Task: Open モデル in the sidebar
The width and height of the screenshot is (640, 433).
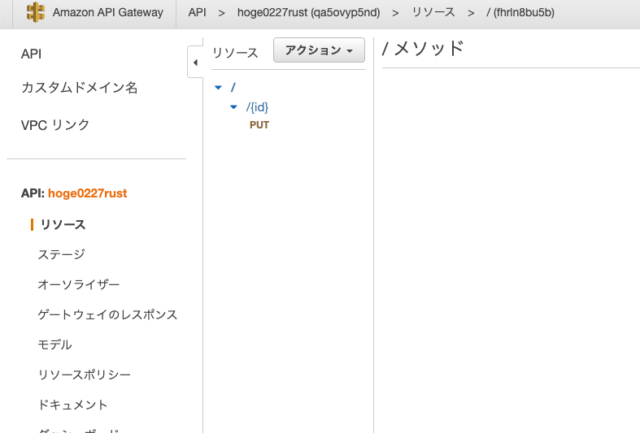Action: [55, 345]
